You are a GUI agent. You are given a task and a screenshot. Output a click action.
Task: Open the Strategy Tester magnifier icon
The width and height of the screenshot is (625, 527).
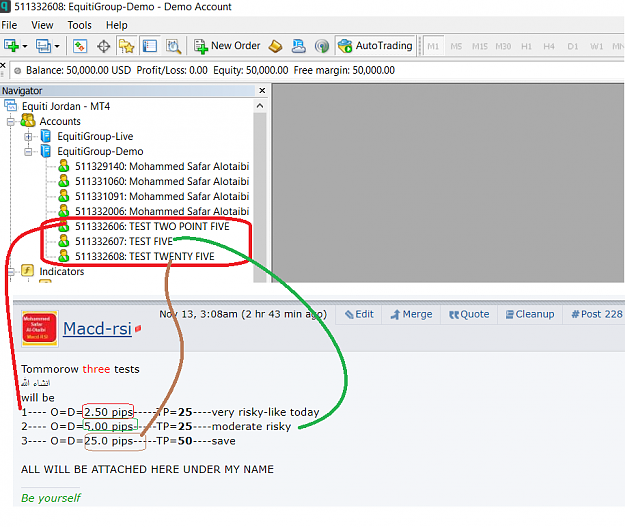(173, 46)
